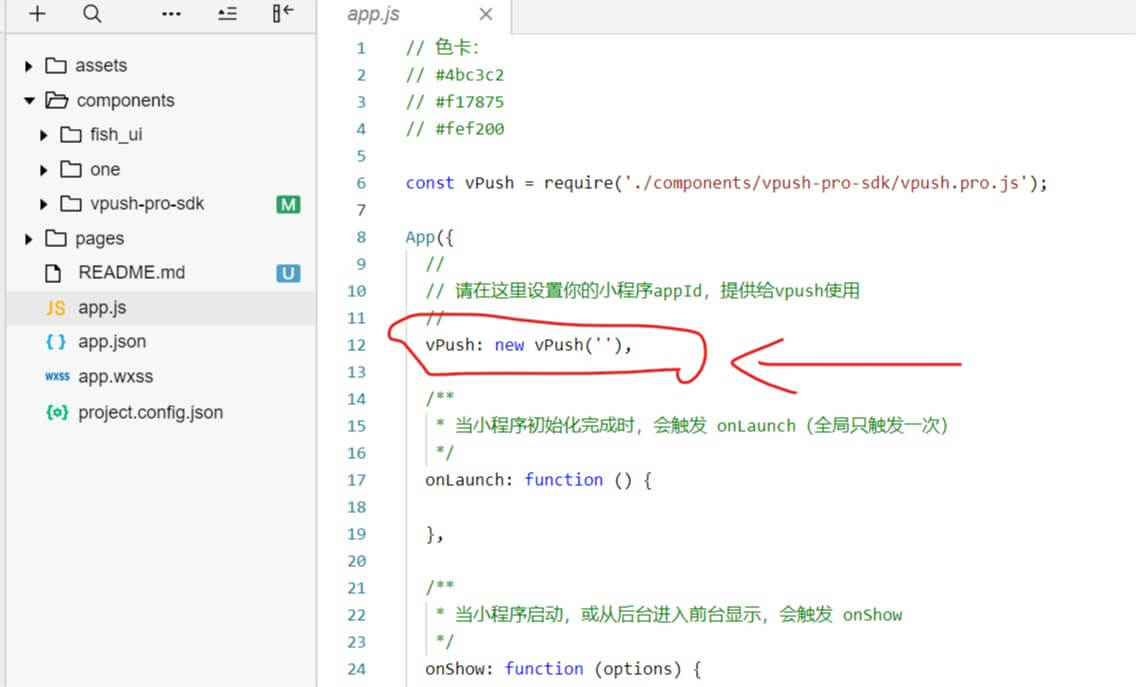The image size is (1136, 687).
Task: Click line number 17 in the gutter
Action: tap(356, 480)
